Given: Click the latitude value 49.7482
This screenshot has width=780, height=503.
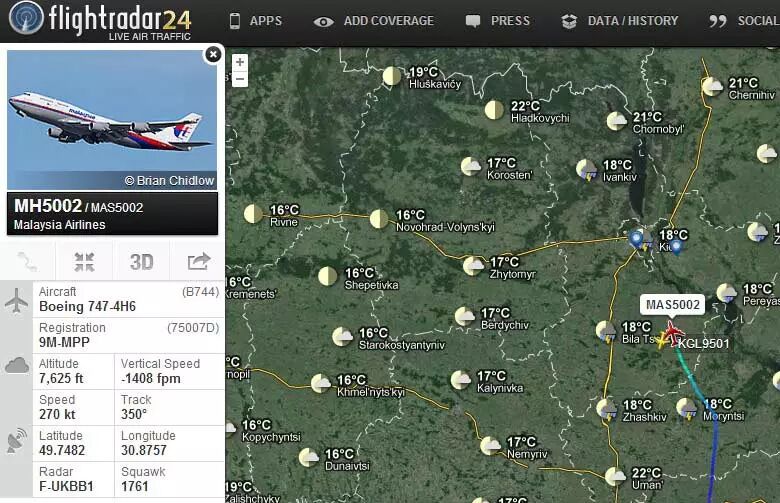Looking at the screenshot, I should [62, 450].
